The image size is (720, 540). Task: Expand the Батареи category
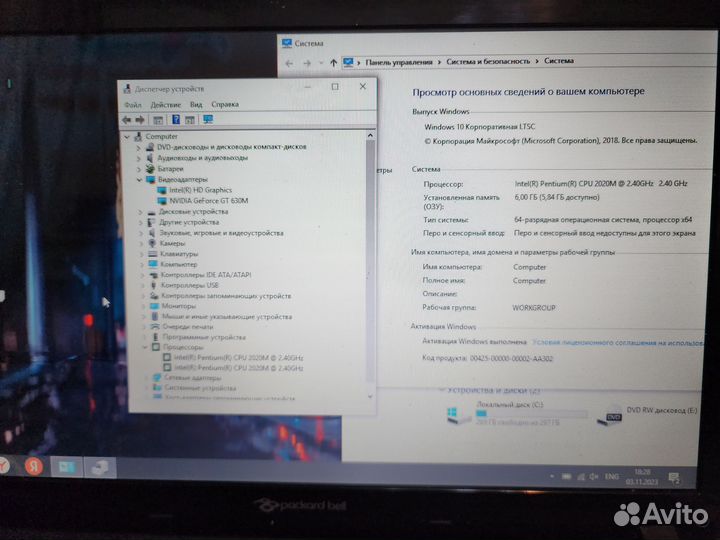click(x=139, y=169)
